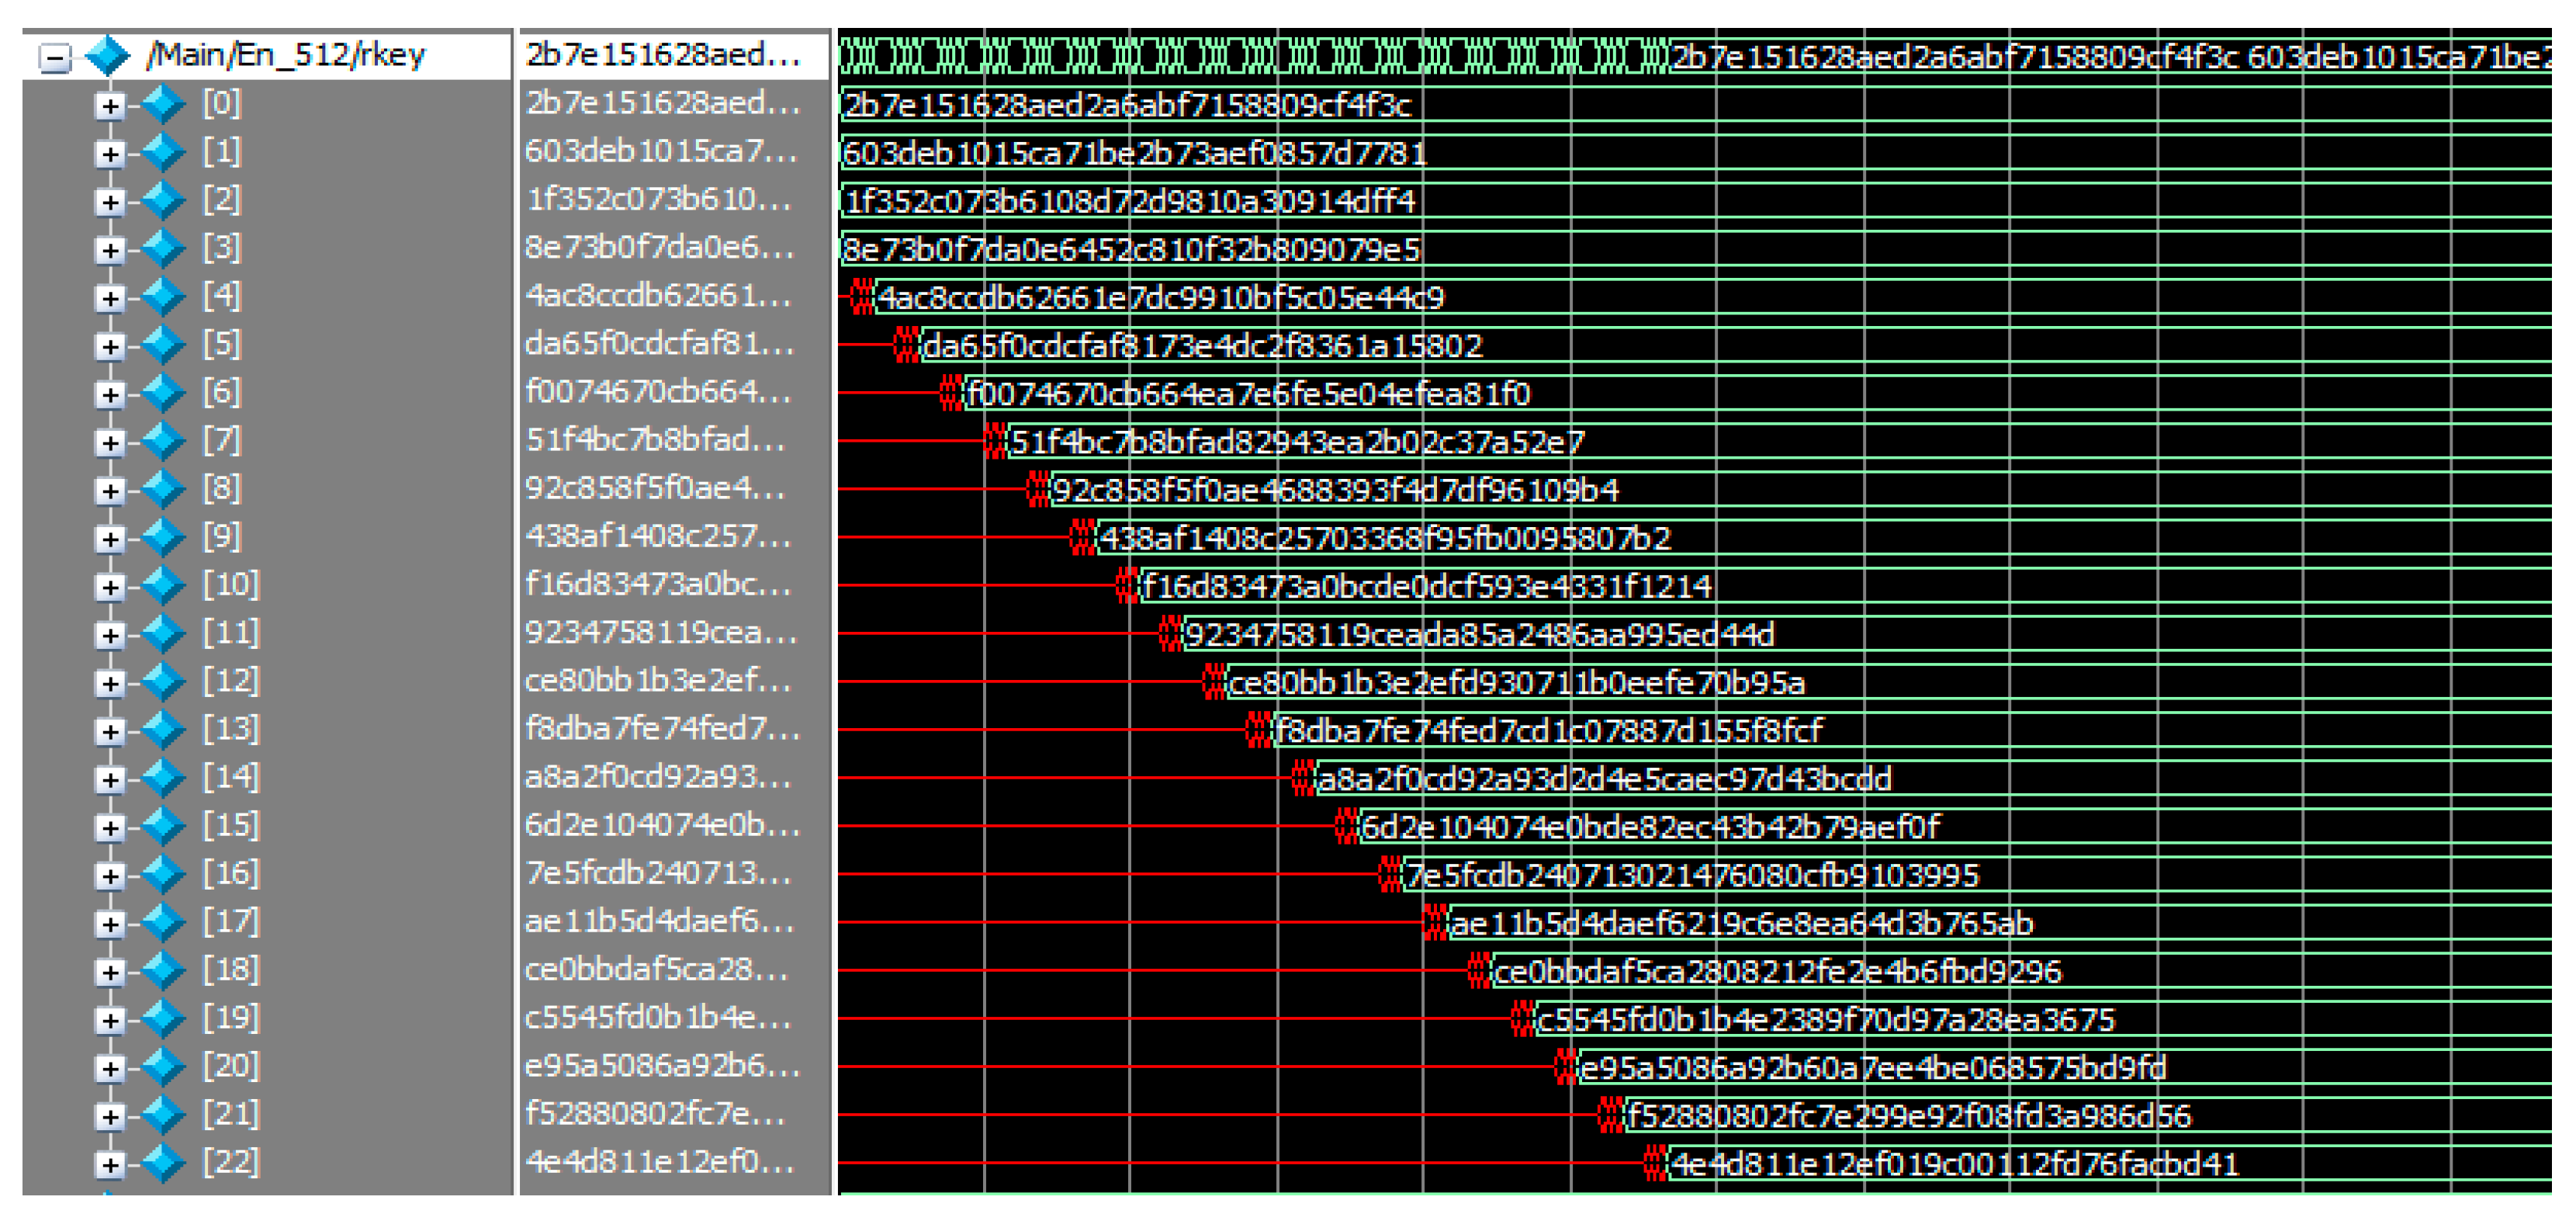The image size is (2576, 1214).
Task: Click the red transition marker on the [9] waveform
Action: [1082, 538]
